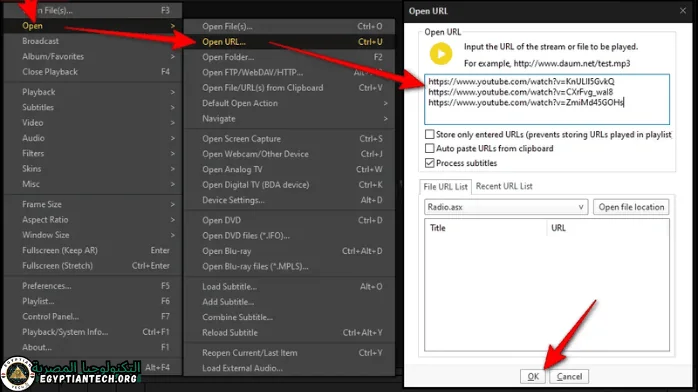Select Broadcast in main menu
The width and height of the screenshot is (698, 392).
tap(93, 41)
